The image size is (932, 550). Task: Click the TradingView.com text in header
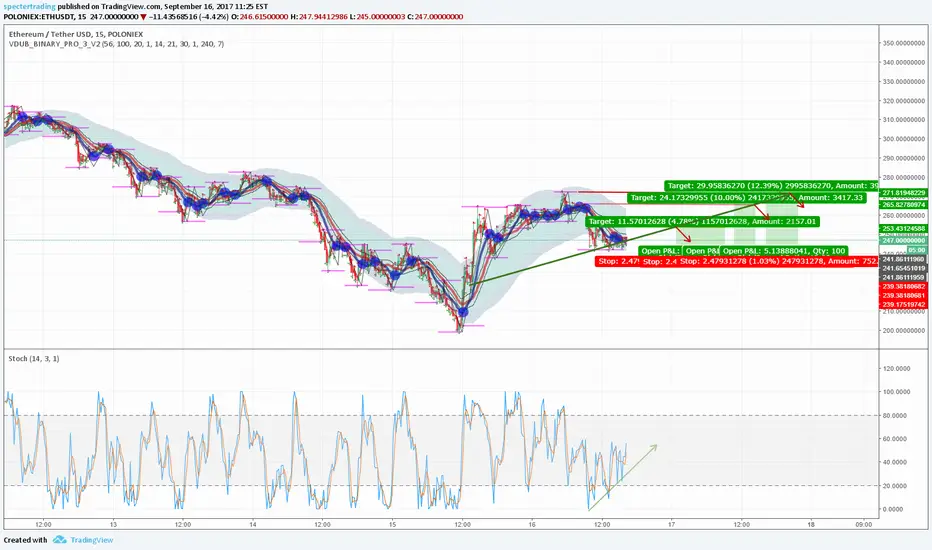(131, 7)
